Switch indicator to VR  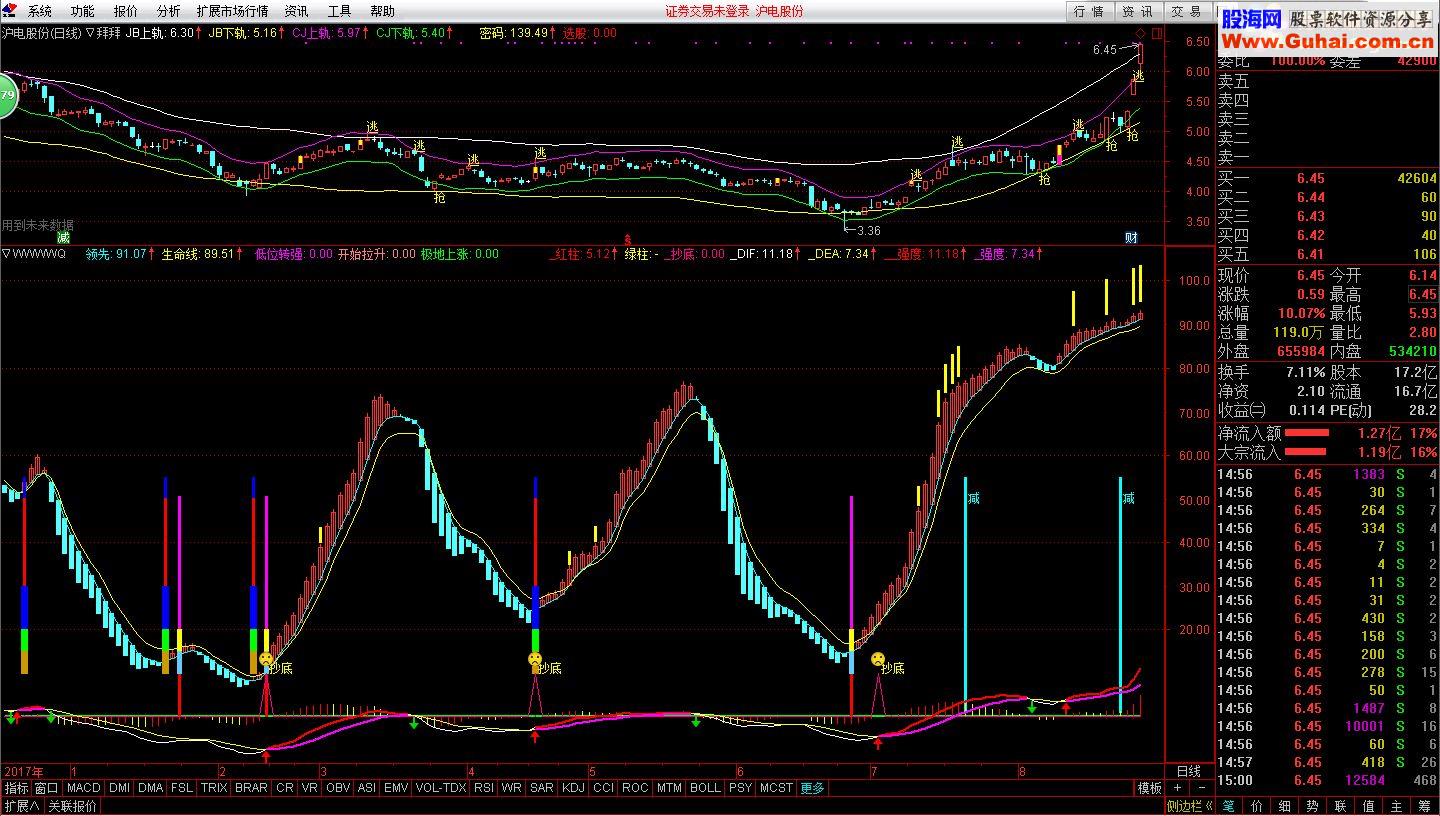point(310,788)
